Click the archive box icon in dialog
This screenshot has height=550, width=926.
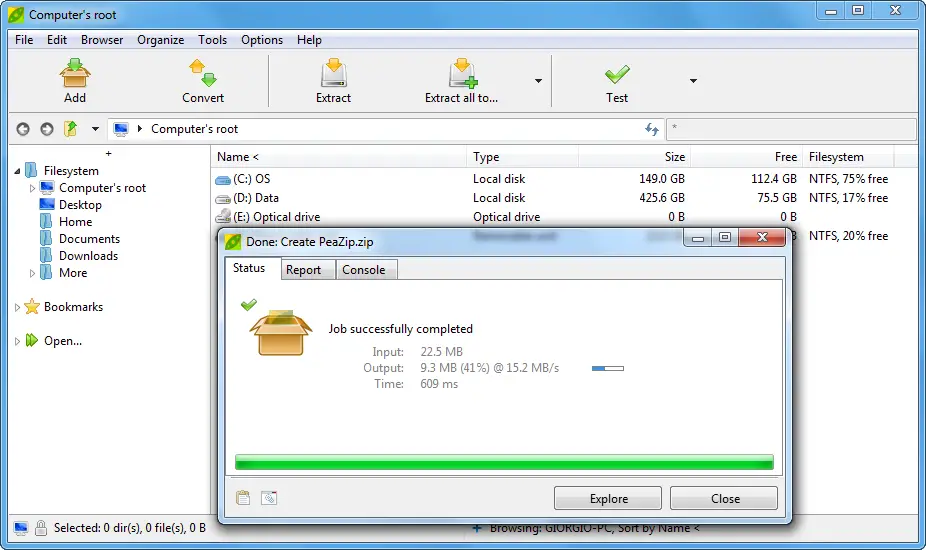[x=281, y=333]
